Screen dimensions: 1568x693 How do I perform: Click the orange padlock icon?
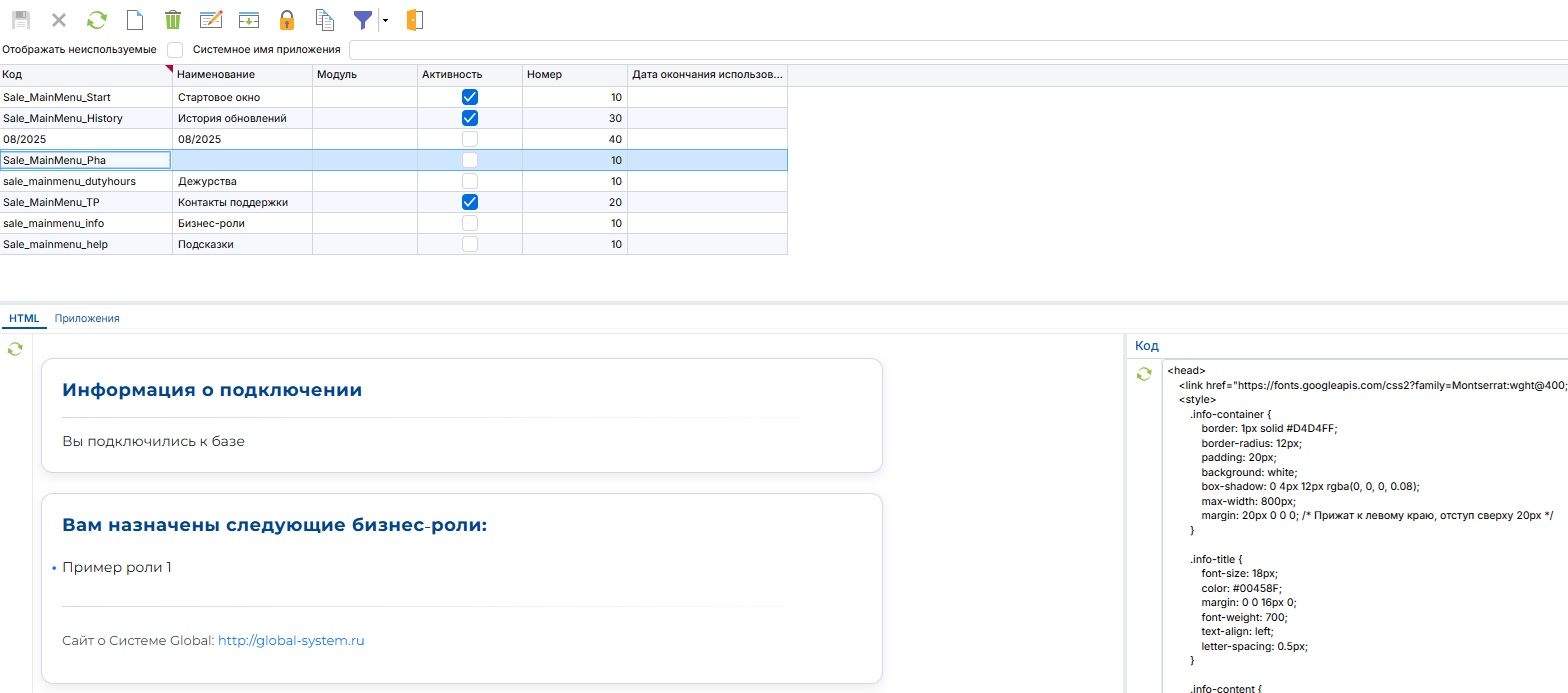pyautogui.click(x=287, y=20)
